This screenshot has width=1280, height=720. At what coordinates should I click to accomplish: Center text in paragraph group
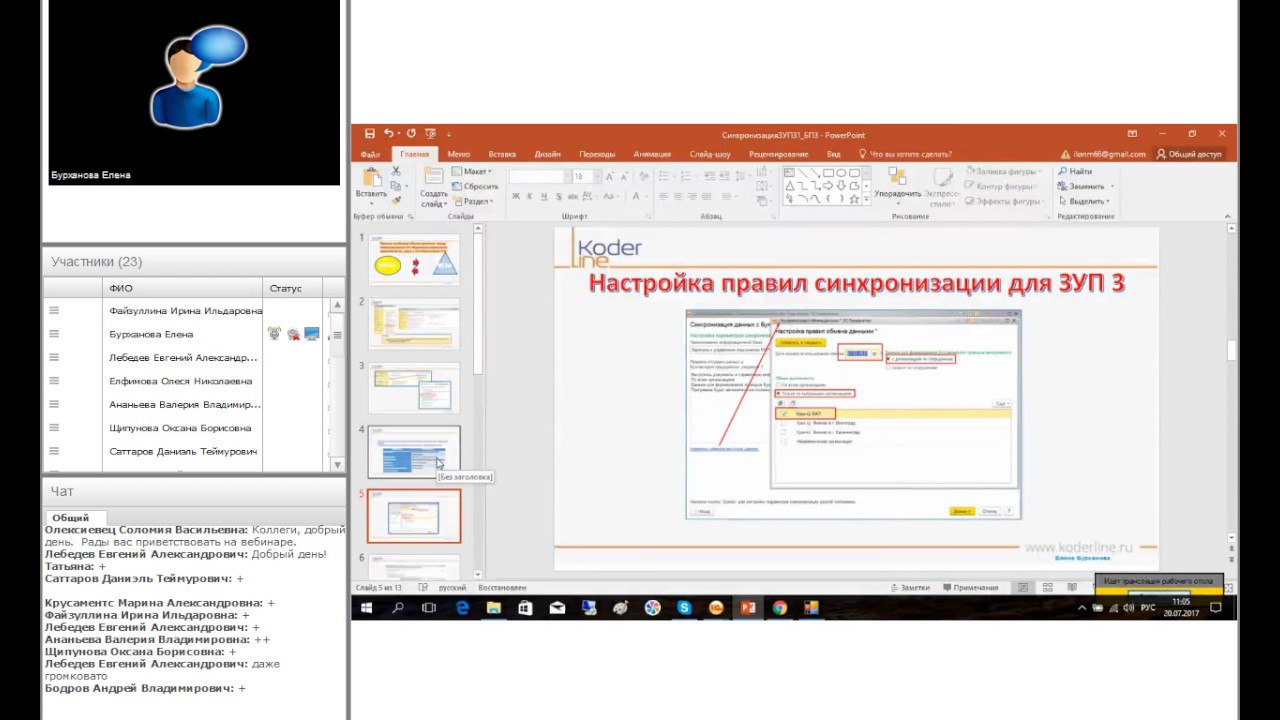tap(677, 197)
